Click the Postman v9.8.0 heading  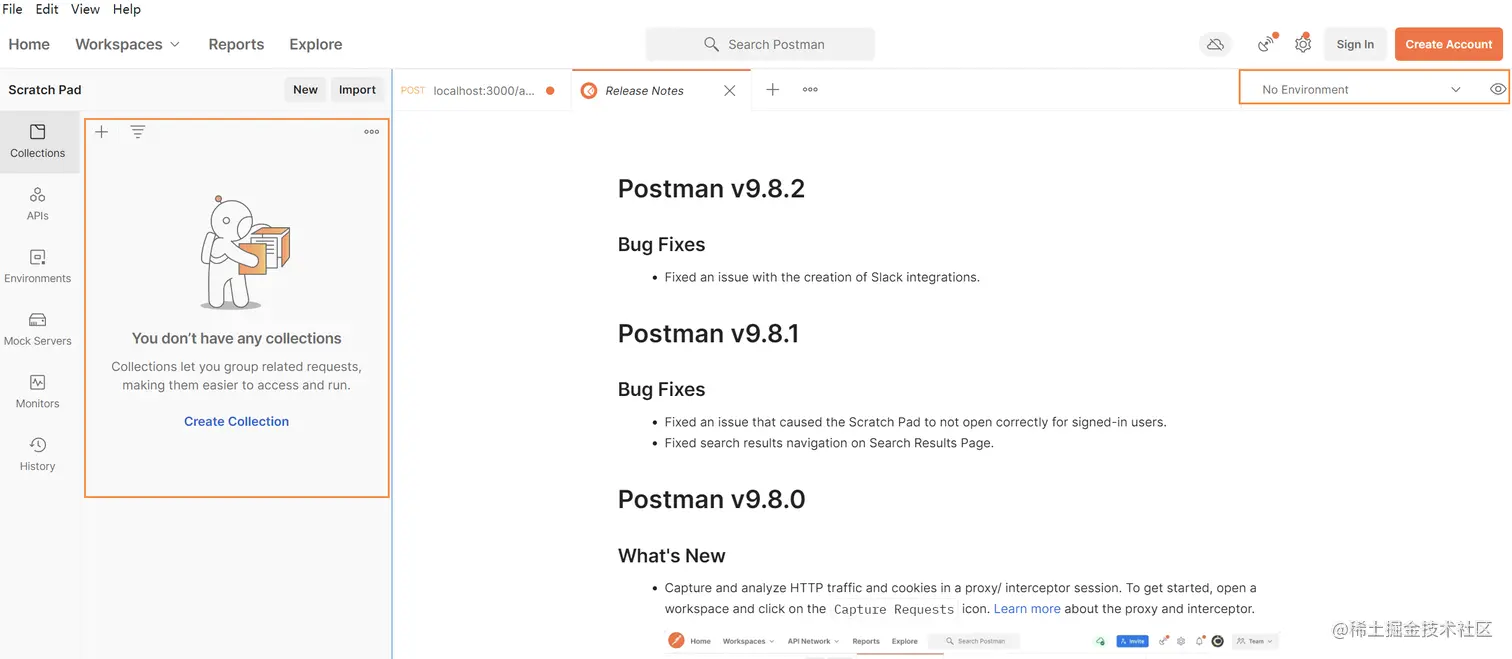(x=711, y=499)
